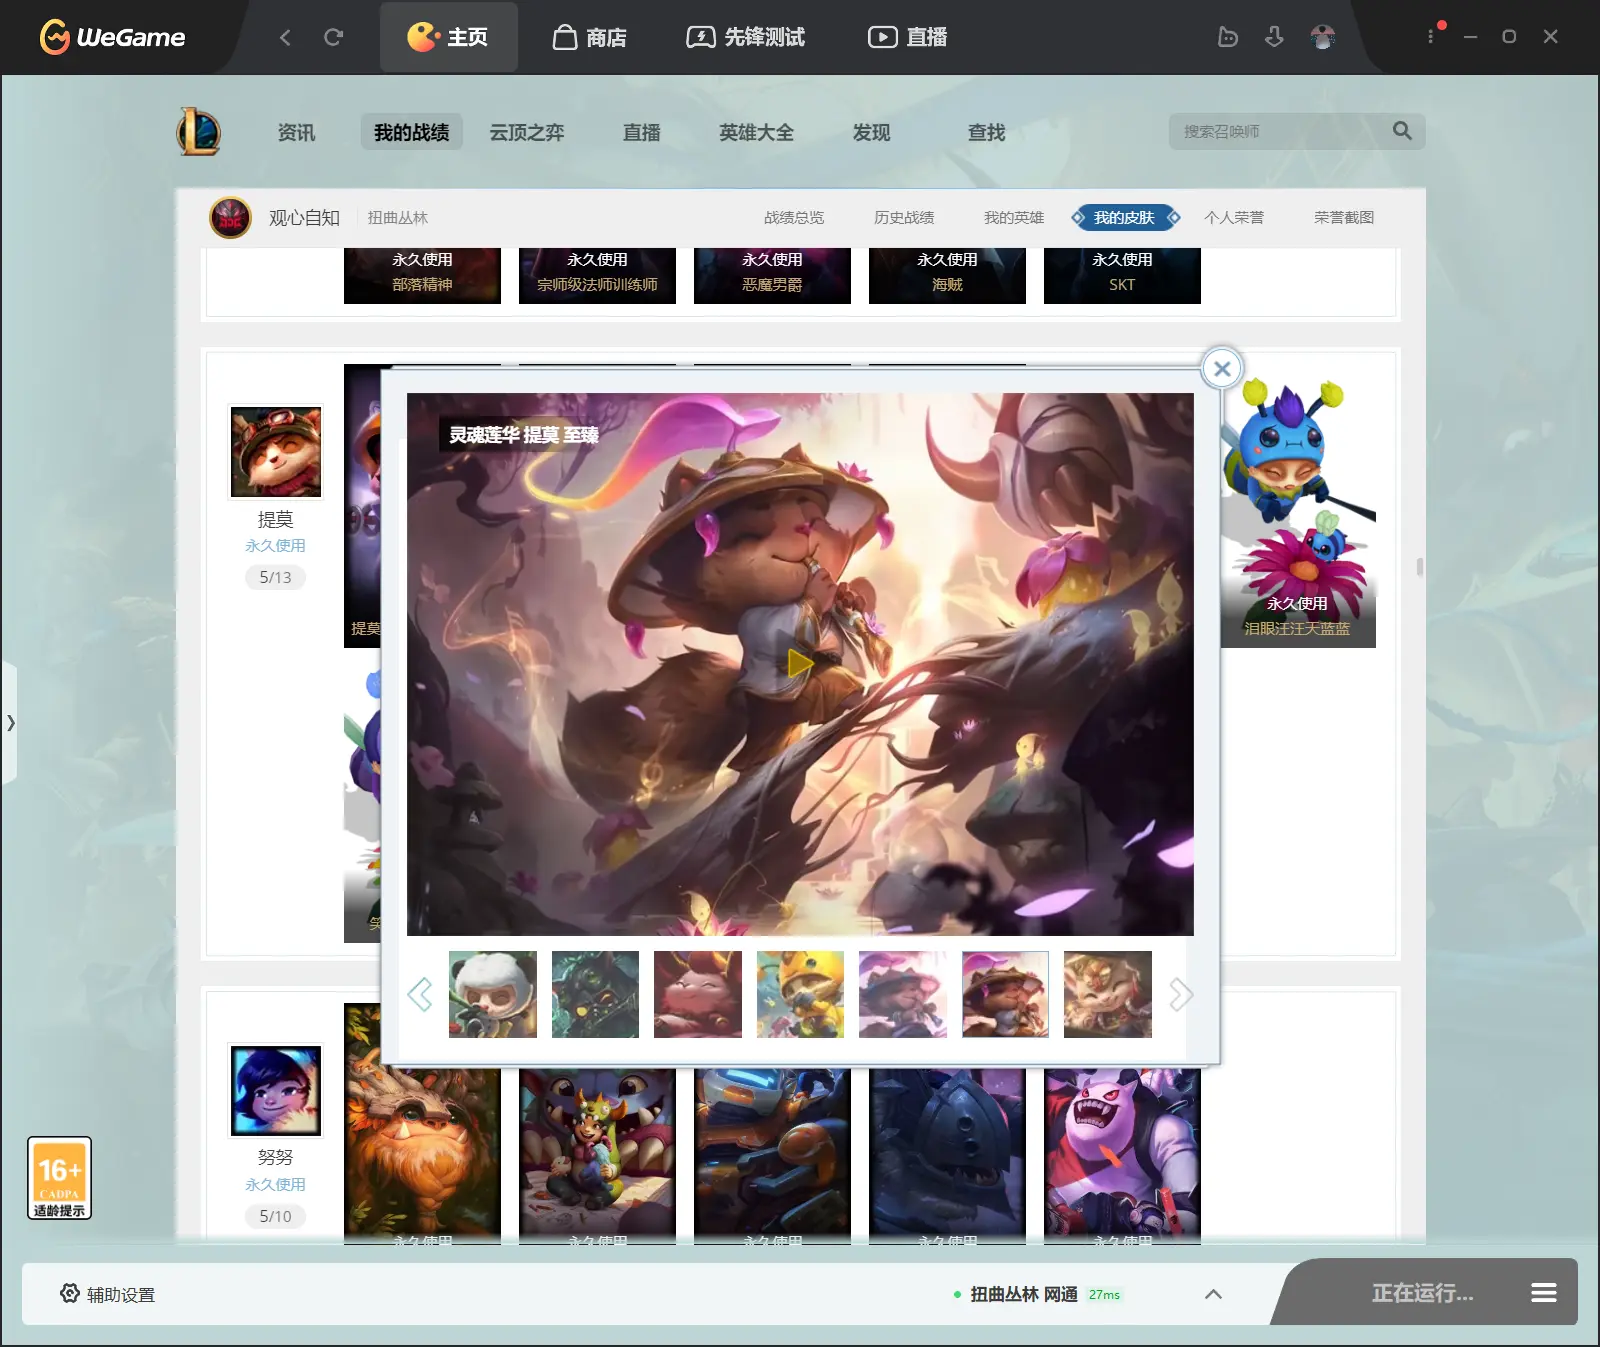
Task: Open the 我的皮肤 sub-tab
Action: [x=1125, y=217]
